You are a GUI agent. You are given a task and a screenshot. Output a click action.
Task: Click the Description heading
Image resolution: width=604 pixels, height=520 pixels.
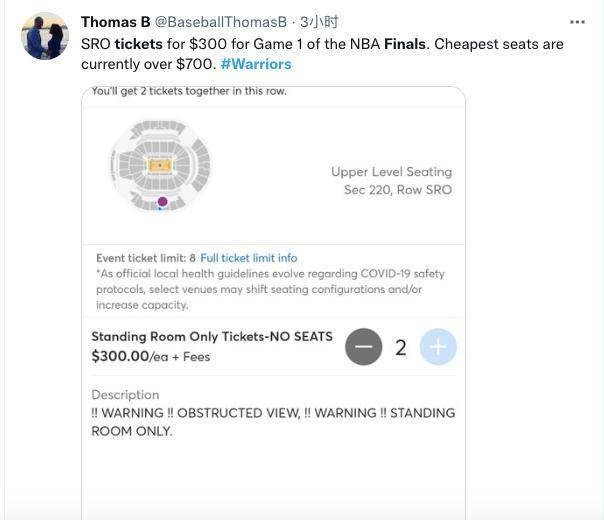coord(125,395)
